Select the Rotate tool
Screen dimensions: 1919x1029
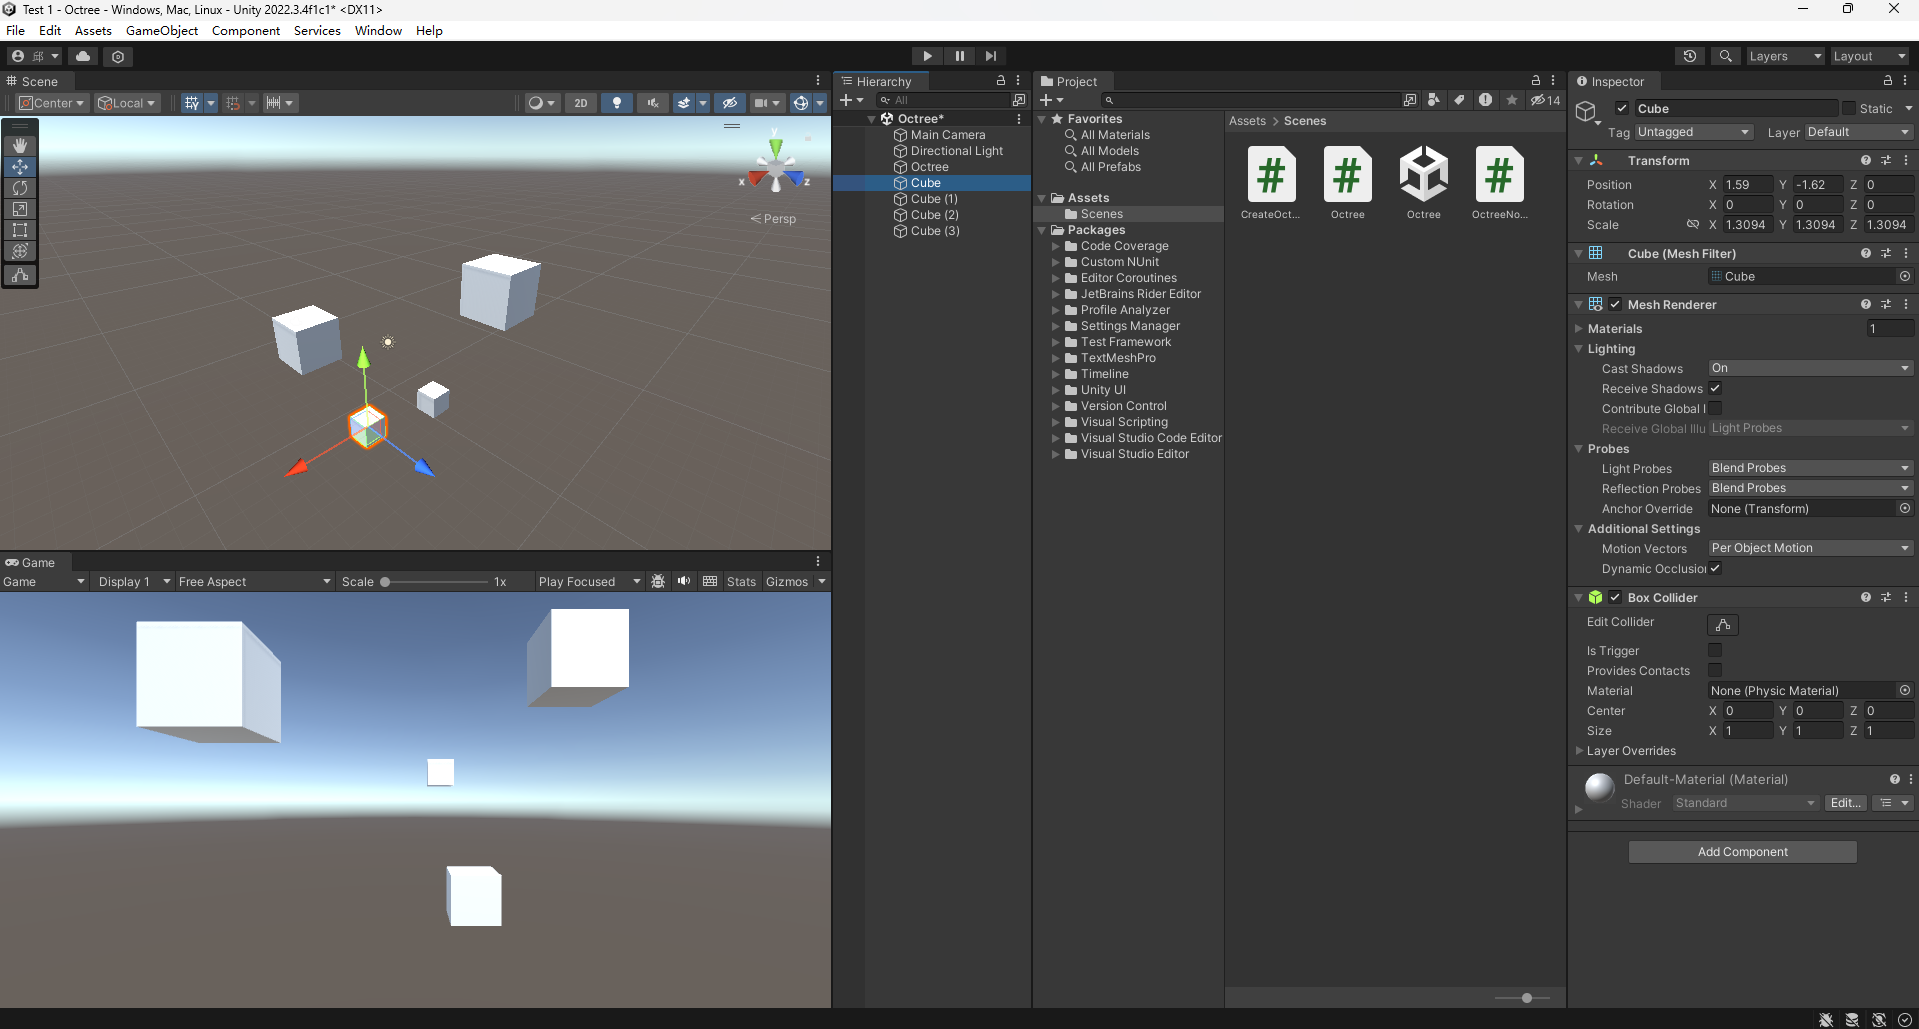(20, 188)
